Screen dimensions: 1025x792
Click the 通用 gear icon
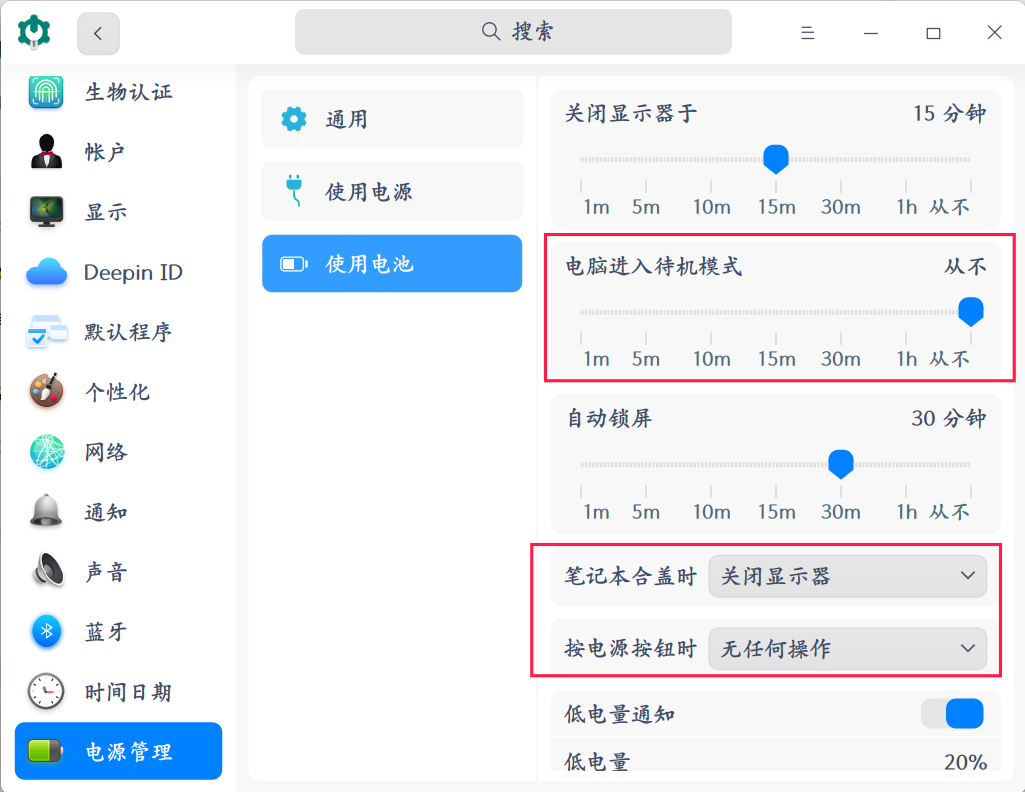(294, 119)
